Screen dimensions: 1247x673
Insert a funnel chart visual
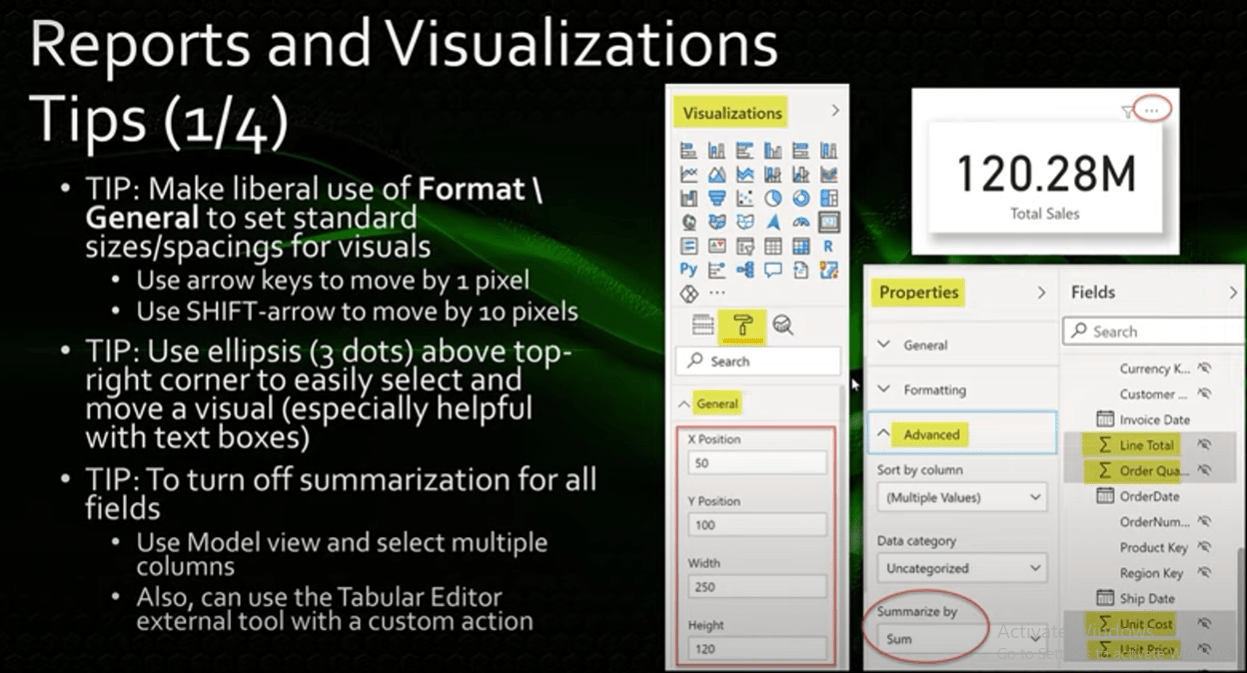coord(717,197)
